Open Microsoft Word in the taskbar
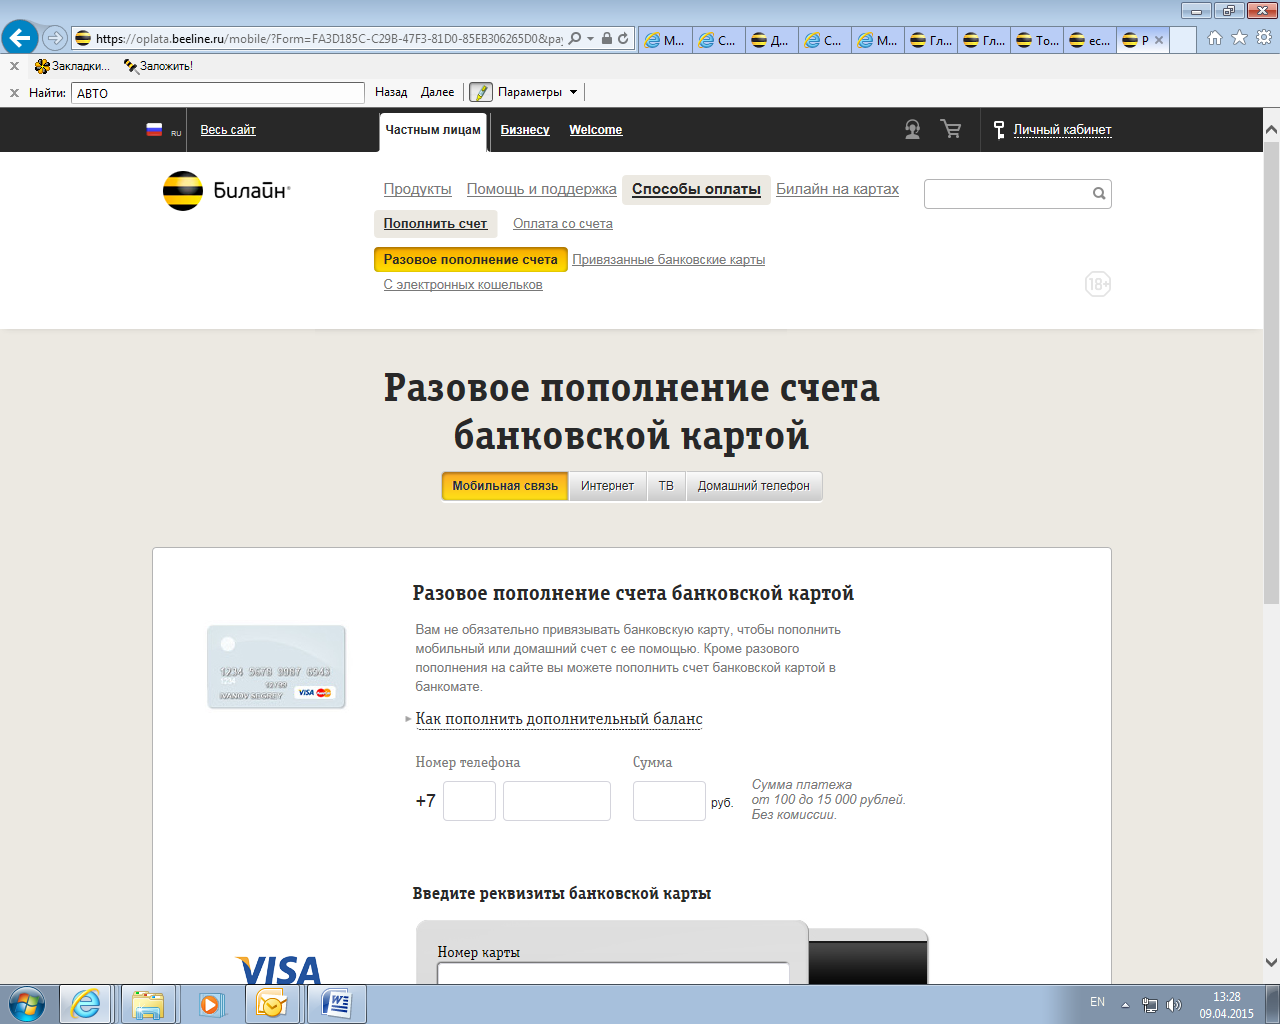This screenshot has height=1024, width=1280. tap(337, 1004)
